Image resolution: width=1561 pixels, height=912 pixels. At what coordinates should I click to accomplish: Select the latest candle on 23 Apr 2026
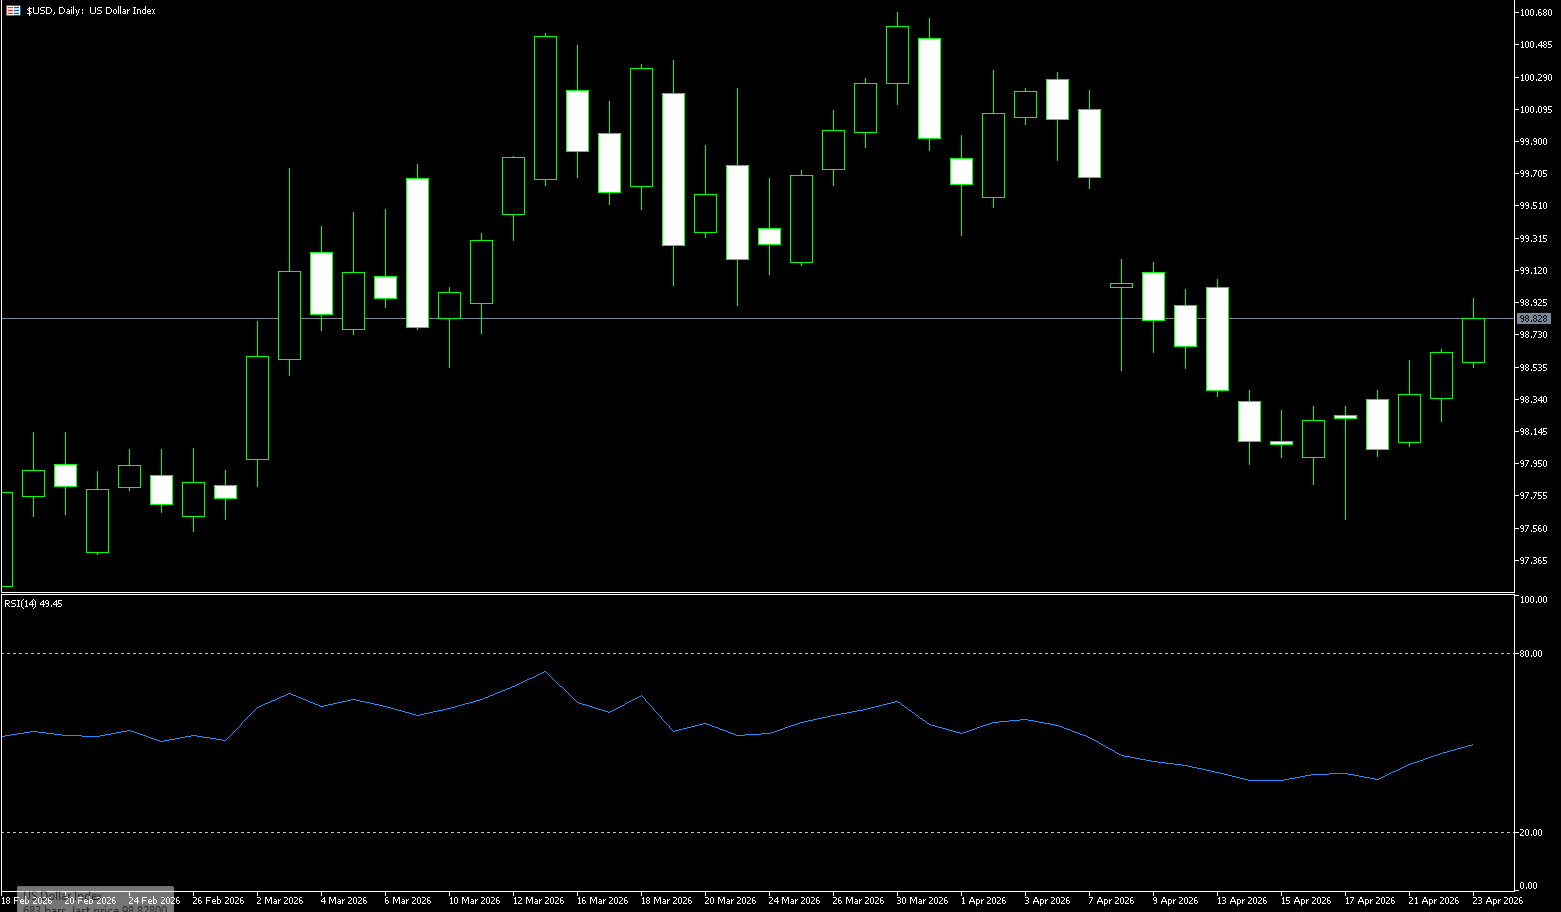1473,340
